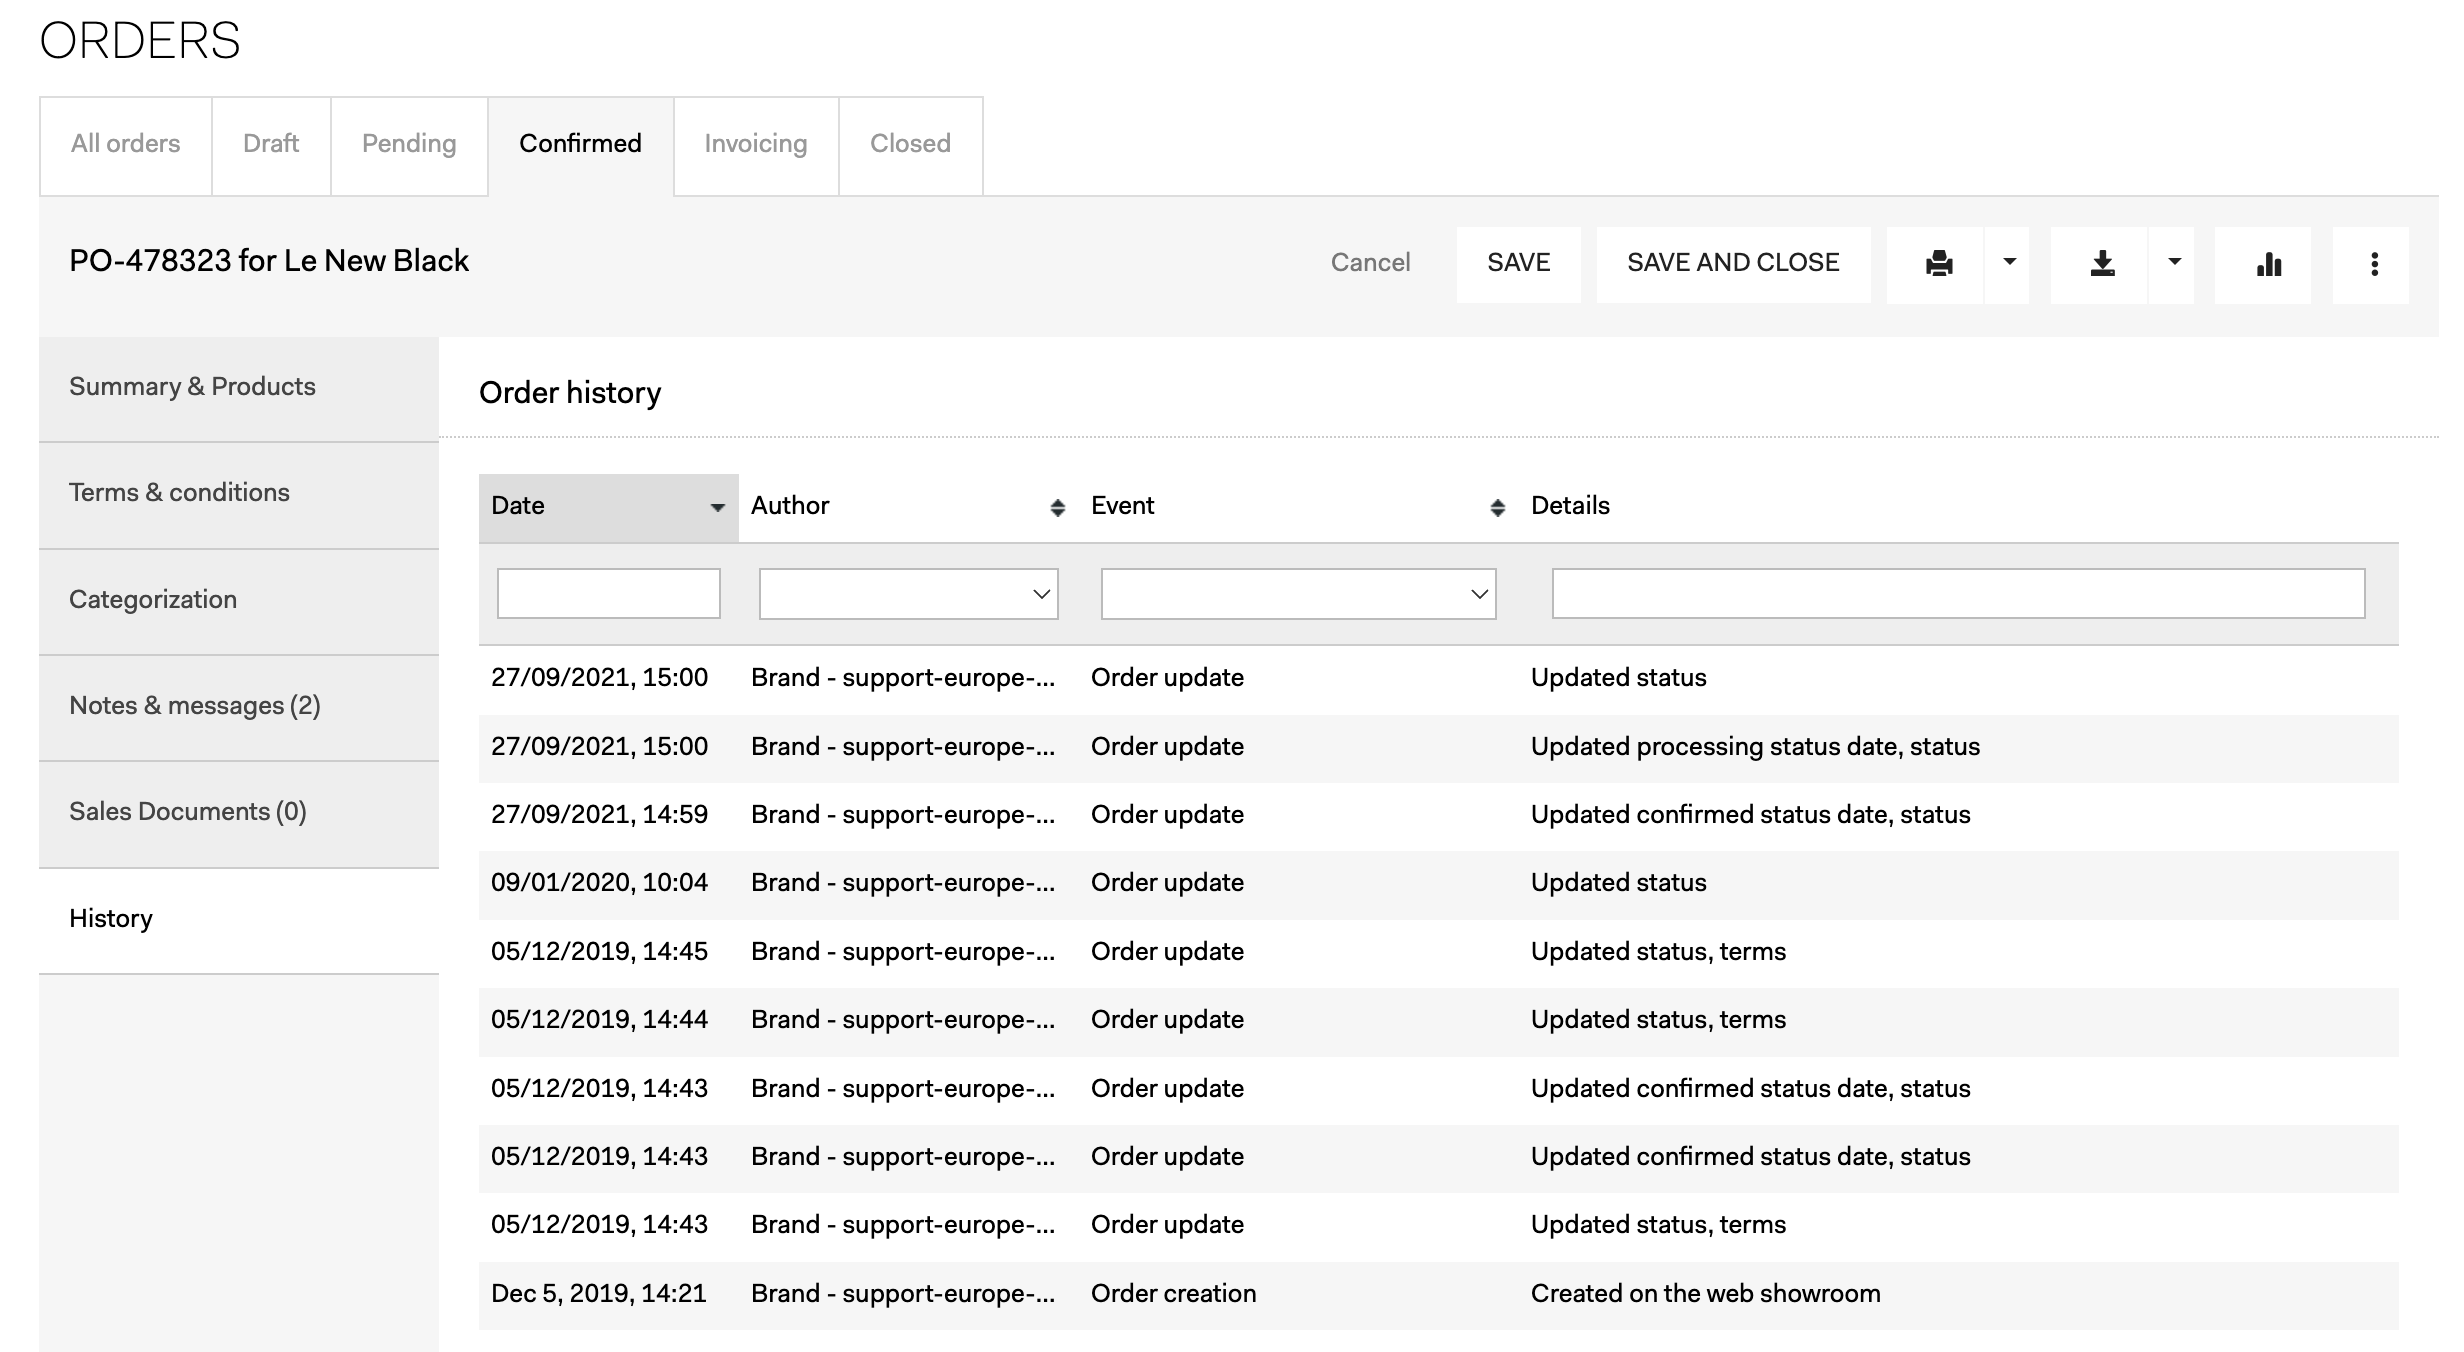
Task: Open the Event filter dropdown
Action: click(x=1298, y=594)
